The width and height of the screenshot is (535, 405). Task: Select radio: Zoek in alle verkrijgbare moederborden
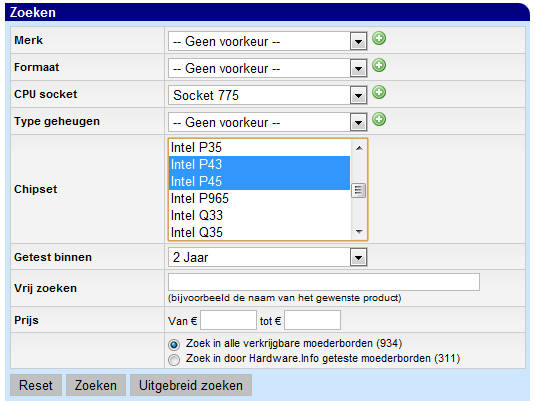tap(174, 345)
